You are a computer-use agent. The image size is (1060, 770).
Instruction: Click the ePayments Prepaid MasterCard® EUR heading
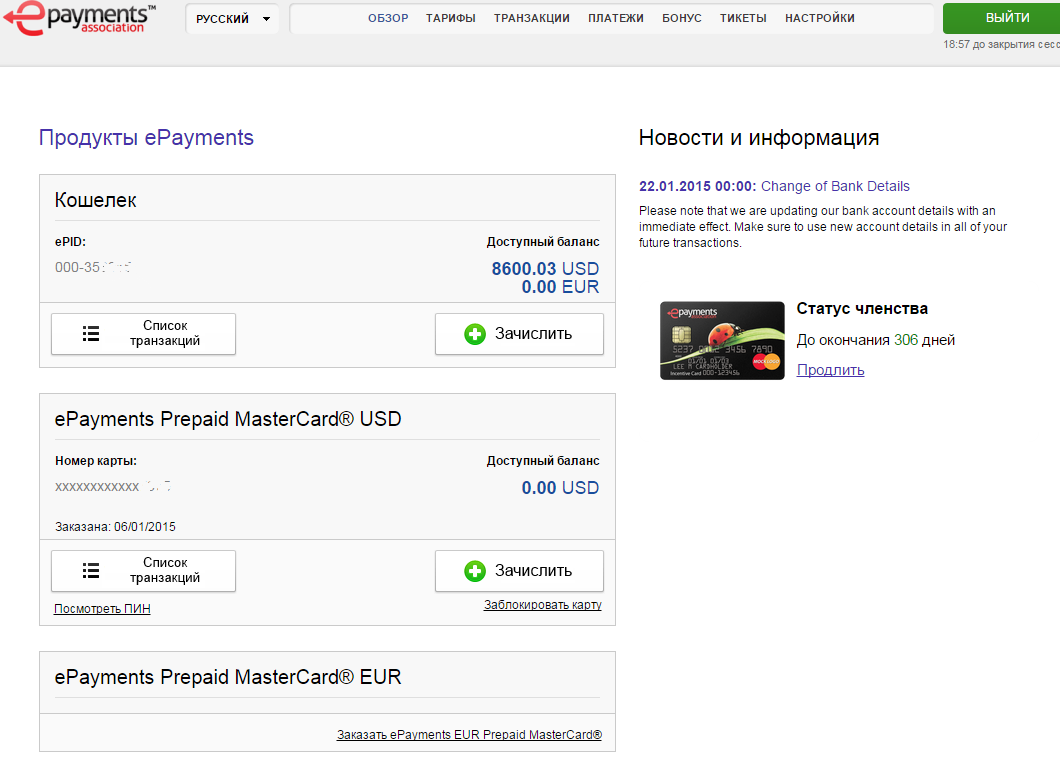228,677
